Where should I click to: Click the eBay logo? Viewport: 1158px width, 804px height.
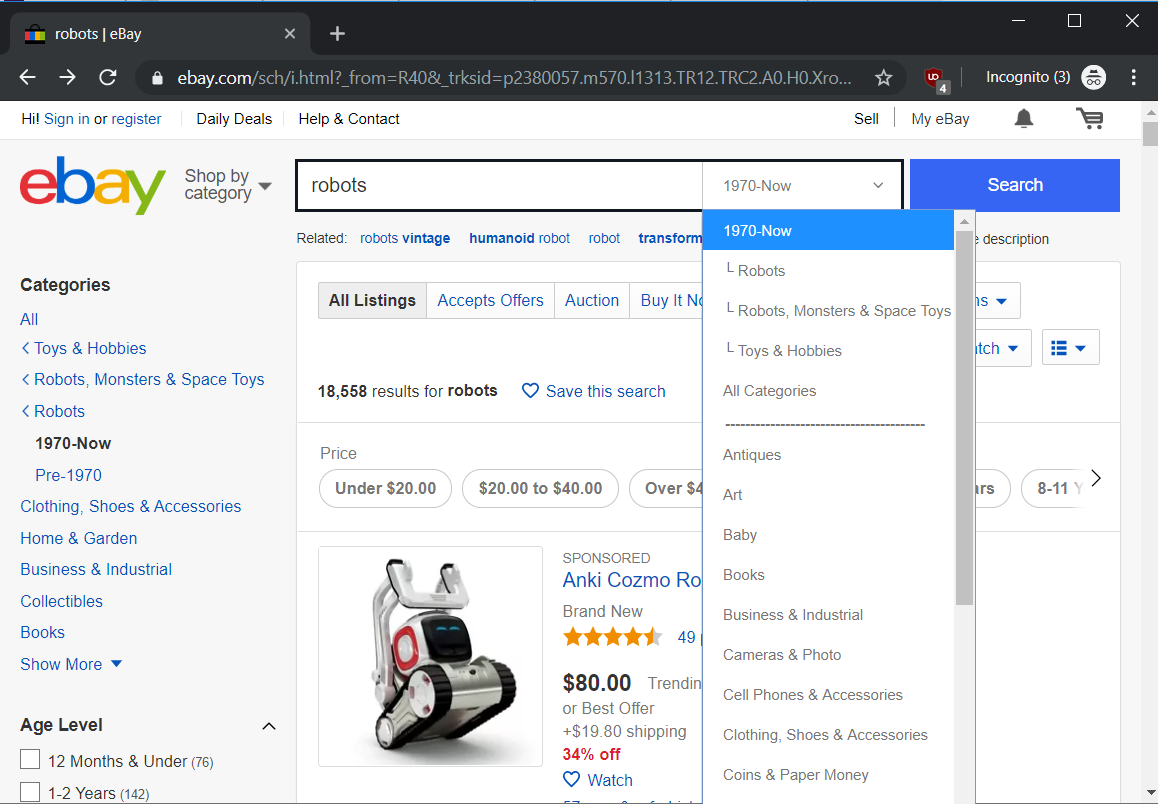pyautogui.click(x=92, y=185)
